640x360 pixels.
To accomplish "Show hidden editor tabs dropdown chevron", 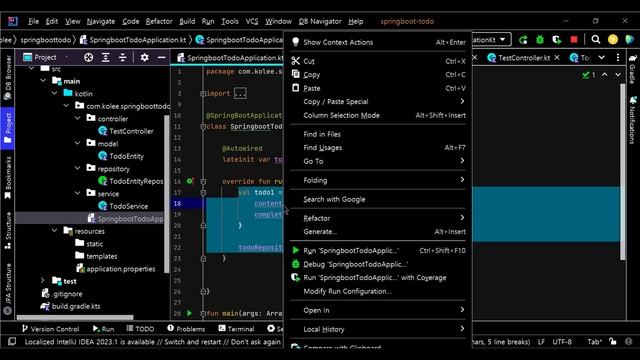I will [602, 58].
